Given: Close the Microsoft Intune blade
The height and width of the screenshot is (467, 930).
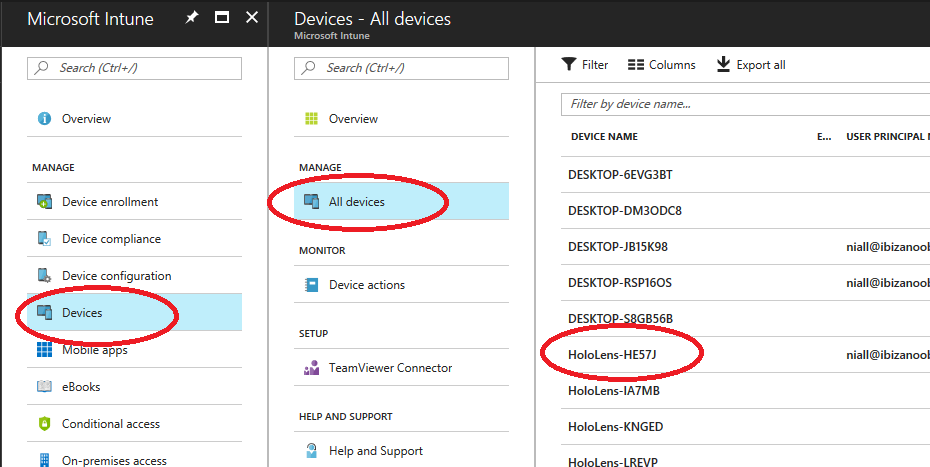Looking at the screenshot, I should [252, 18].
